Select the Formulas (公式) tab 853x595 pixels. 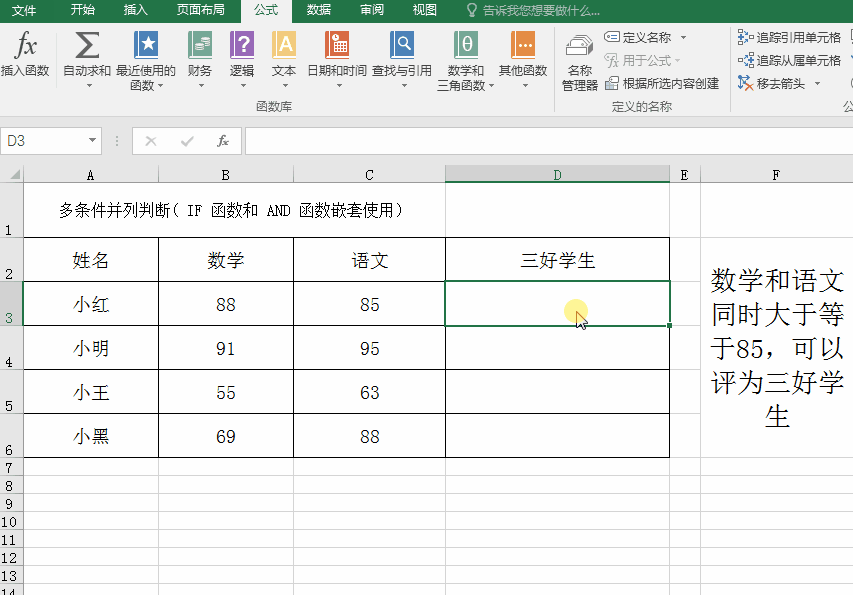click(x=266, y=10)
